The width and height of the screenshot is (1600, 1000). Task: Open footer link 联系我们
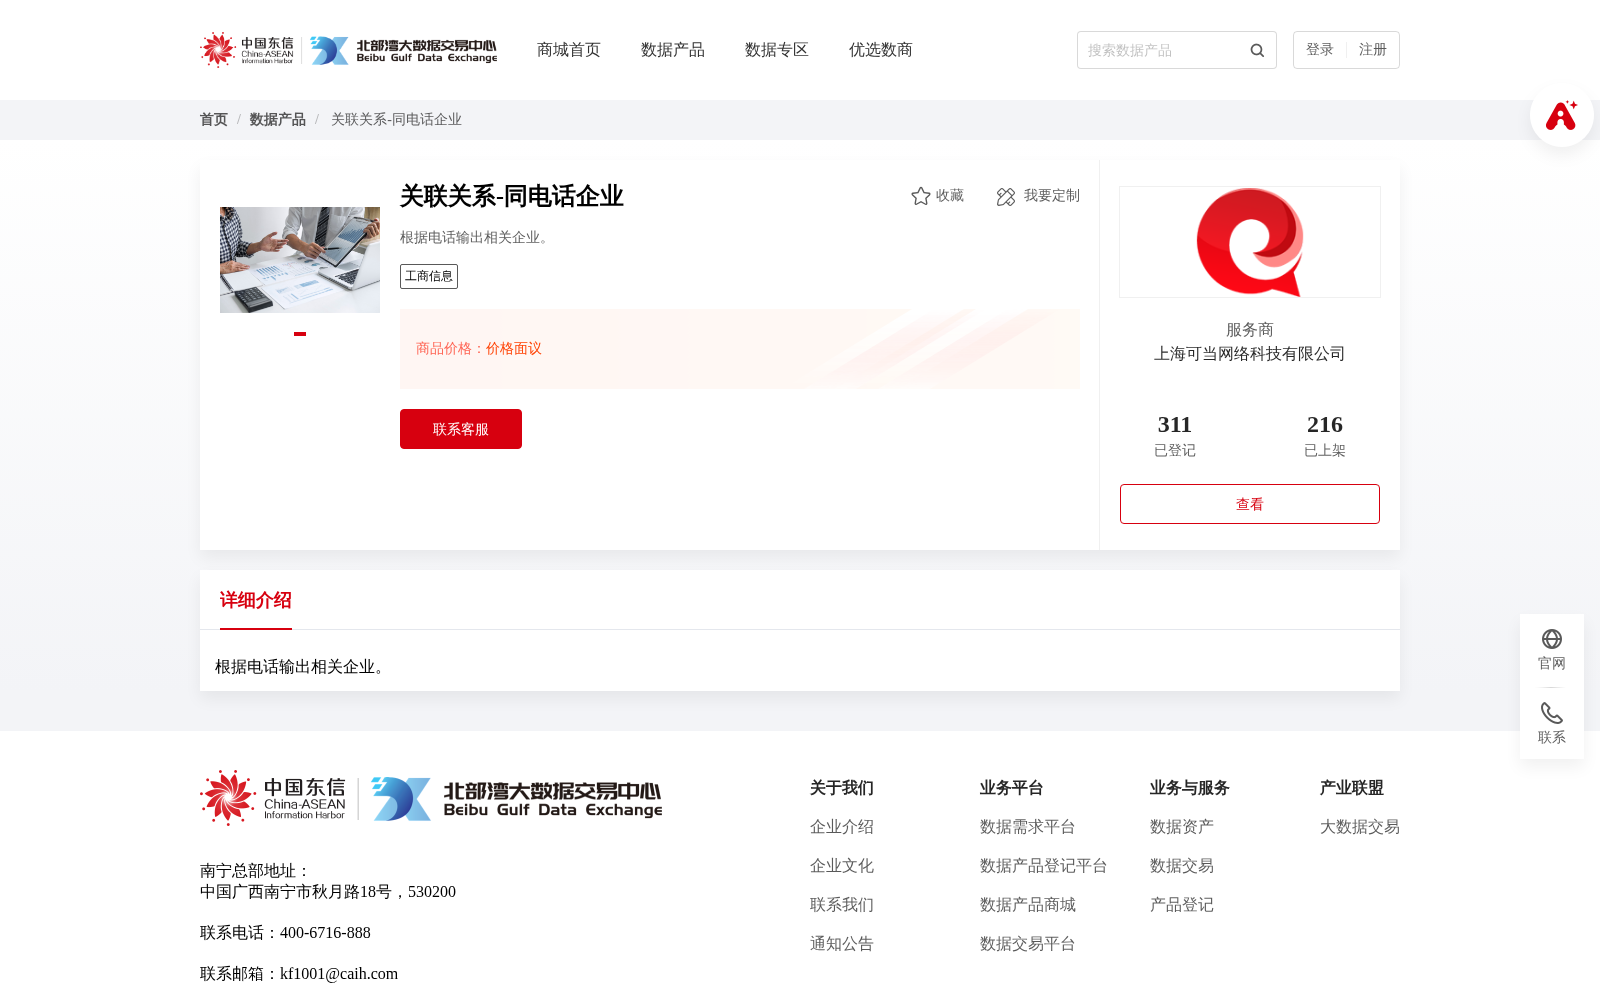[842, 905]
